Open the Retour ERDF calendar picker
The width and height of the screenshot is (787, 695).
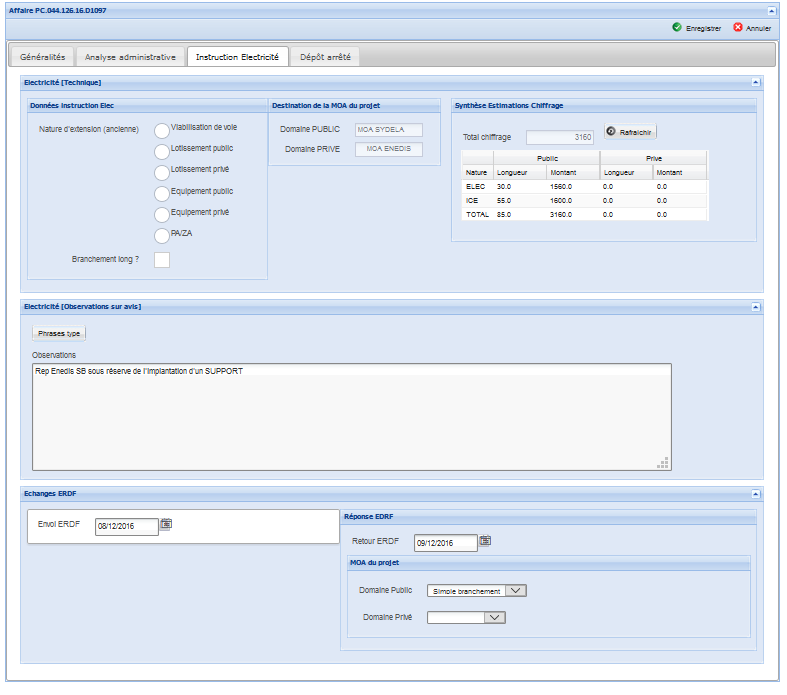(x=485, y=540)
